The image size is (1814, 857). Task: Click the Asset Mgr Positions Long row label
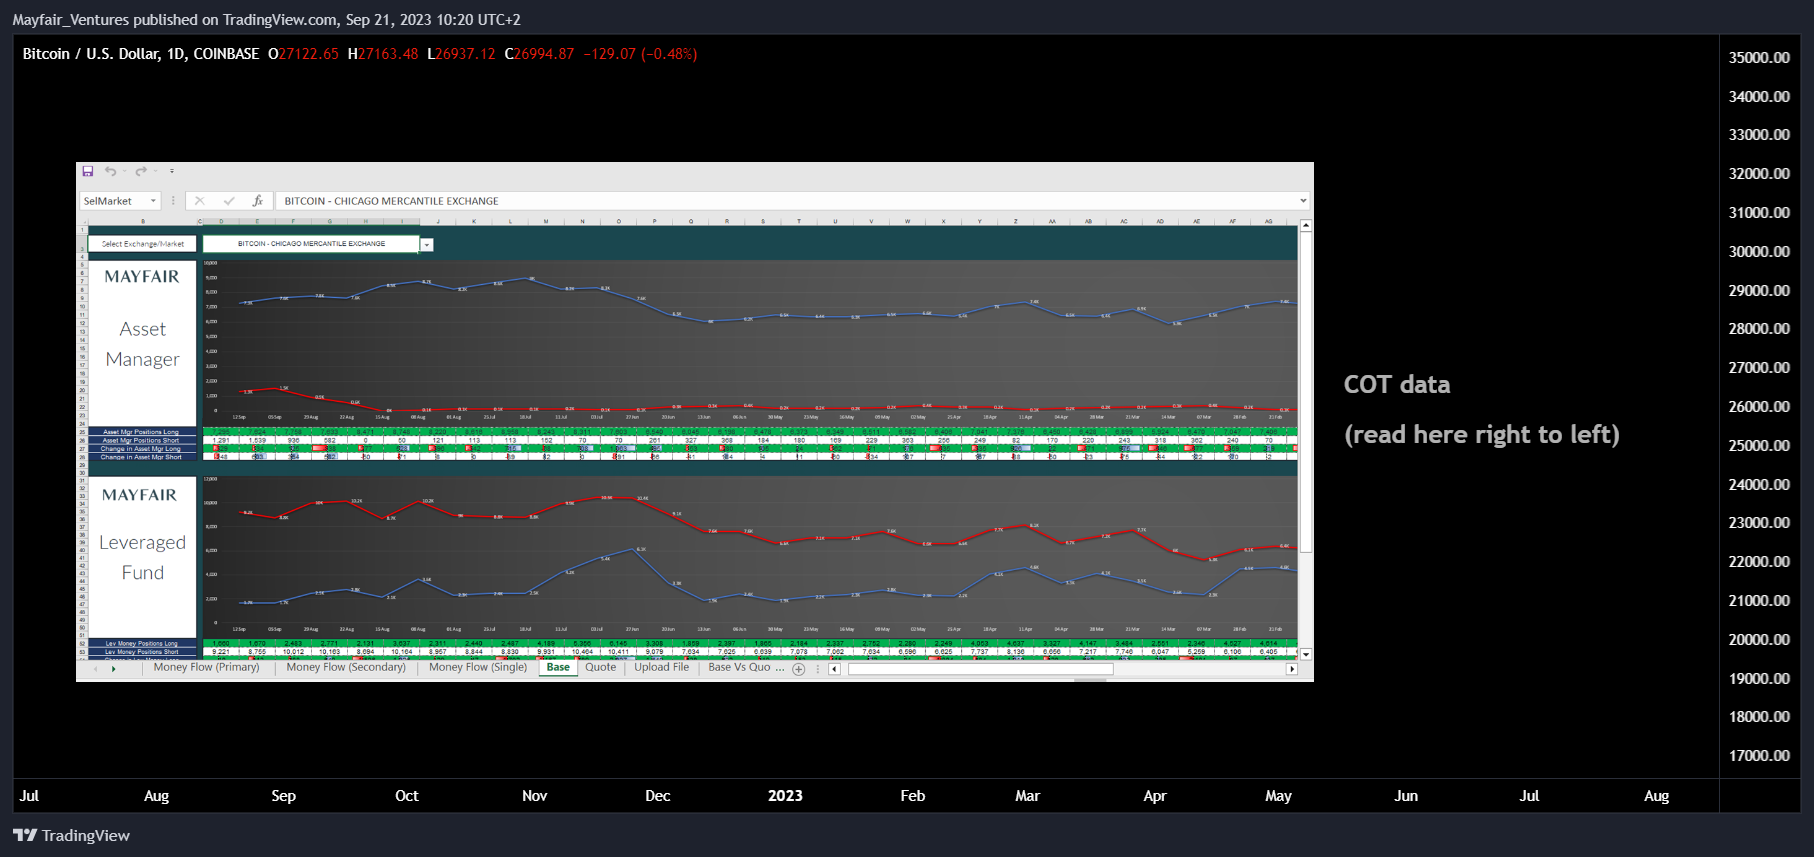click(141, 432)
